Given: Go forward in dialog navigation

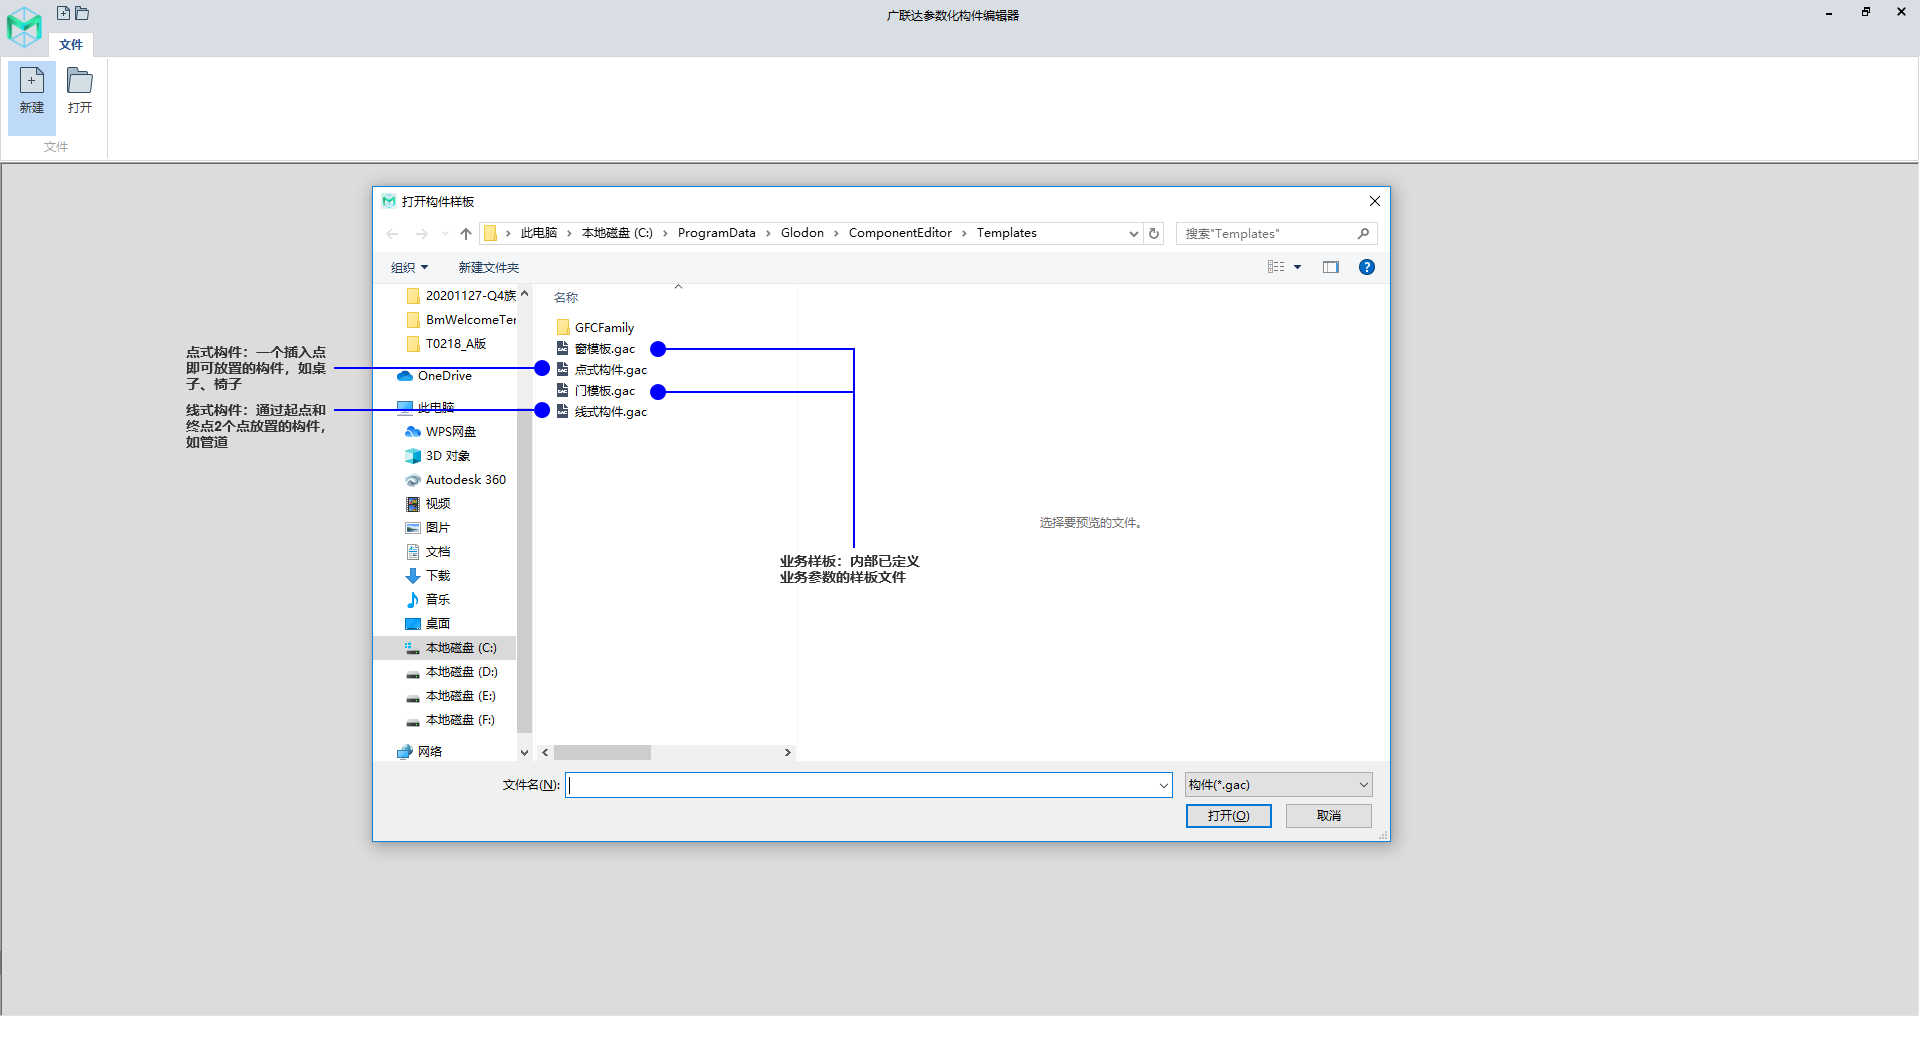Looking at the screenshot, I should click(x=421, y=233).
